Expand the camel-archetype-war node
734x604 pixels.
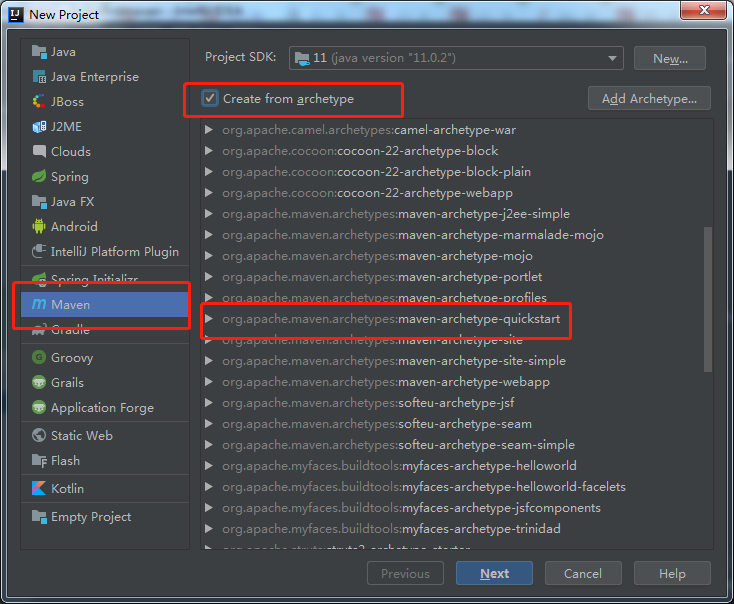209,130
